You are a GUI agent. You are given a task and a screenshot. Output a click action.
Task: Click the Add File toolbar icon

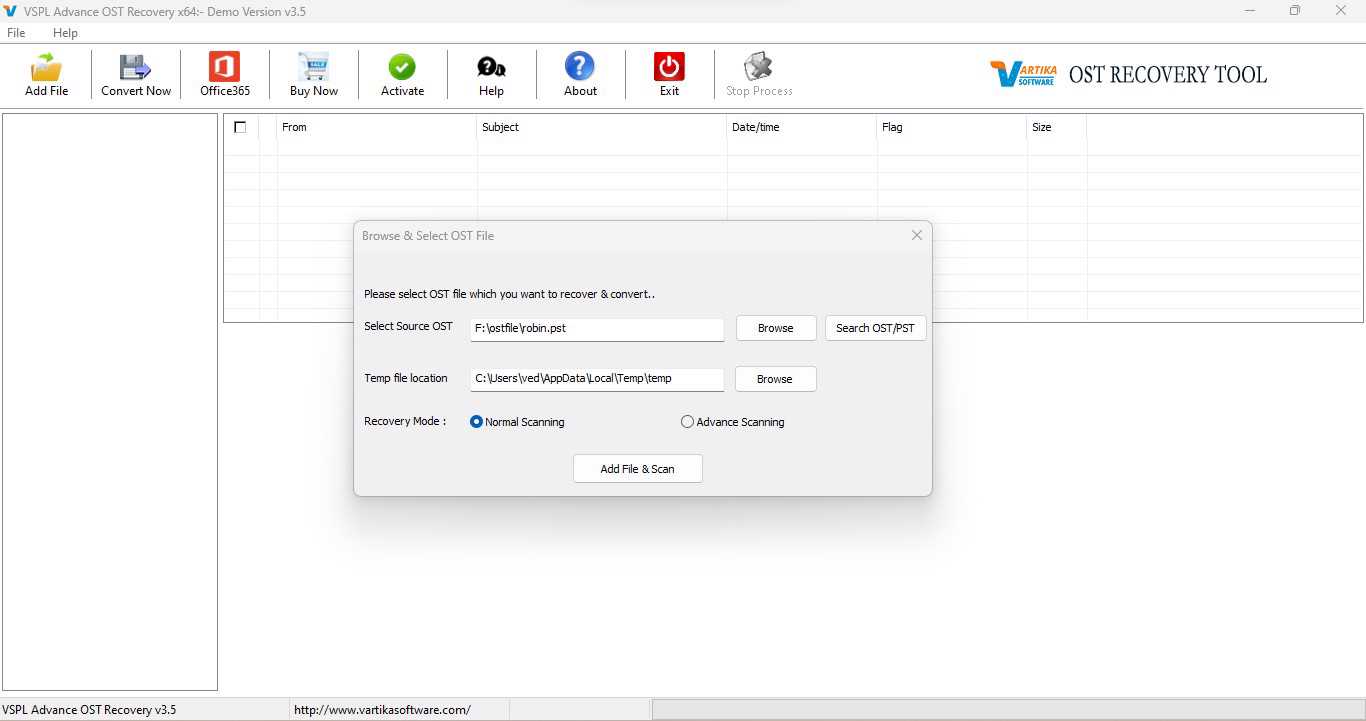tap(46, 68)
